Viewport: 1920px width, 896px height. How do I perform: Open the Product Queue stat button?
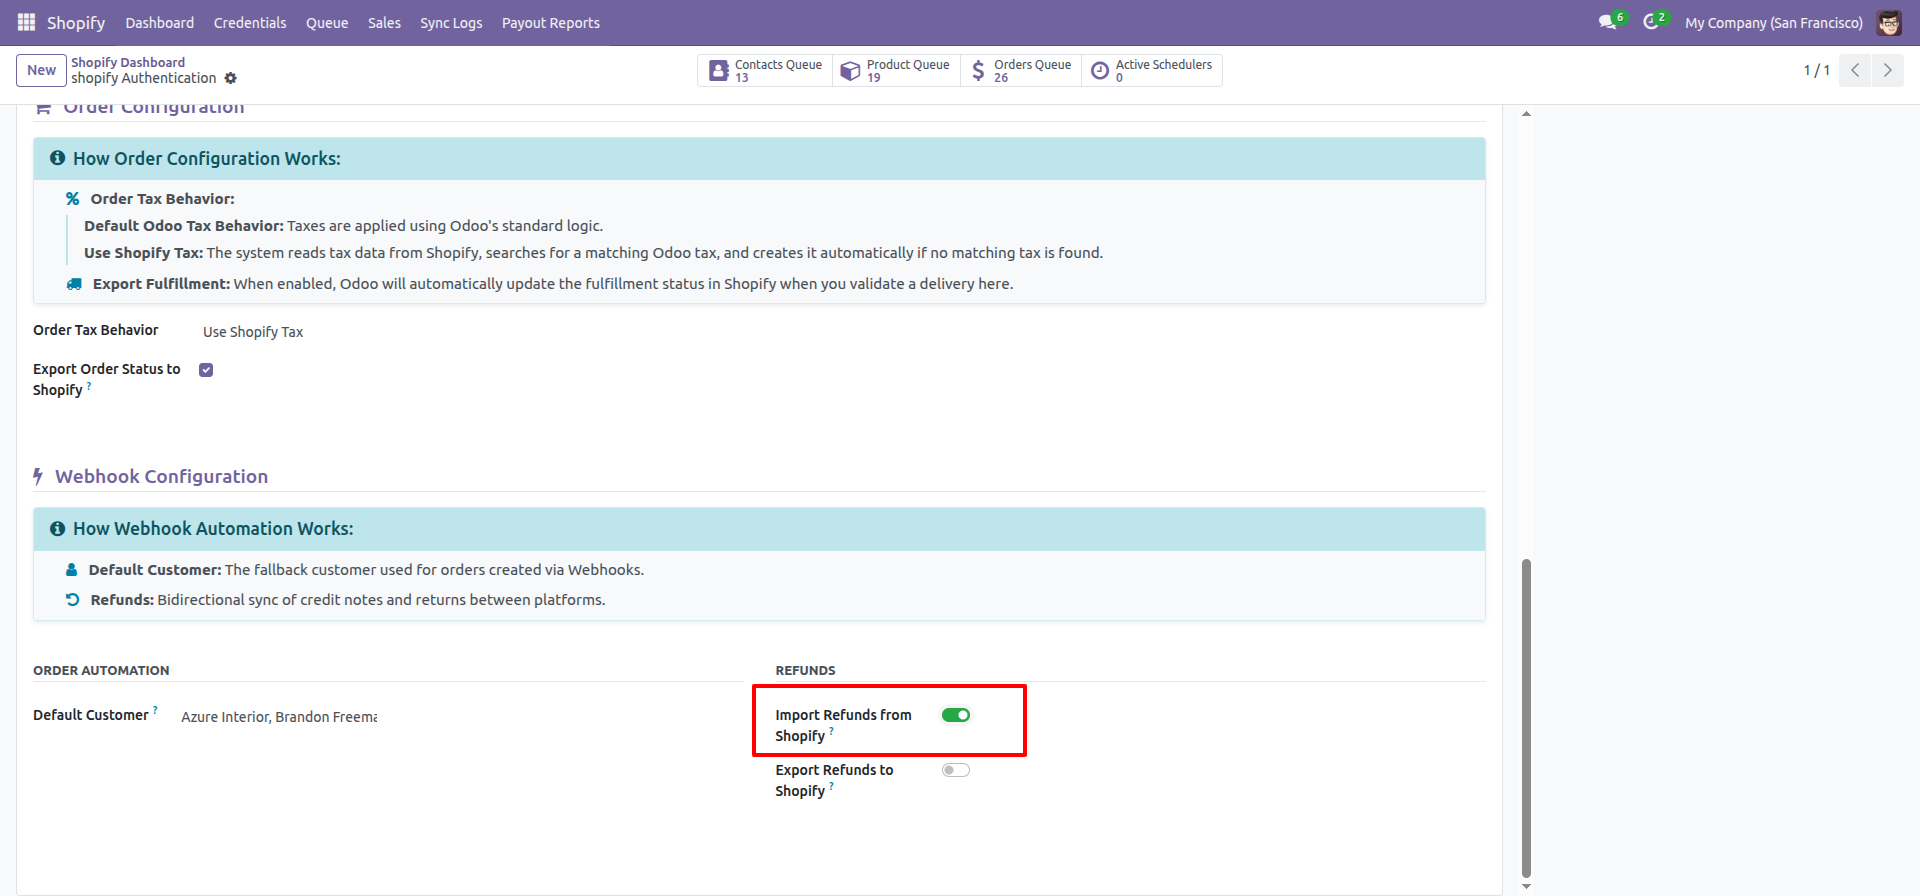(x=897, y=70)
